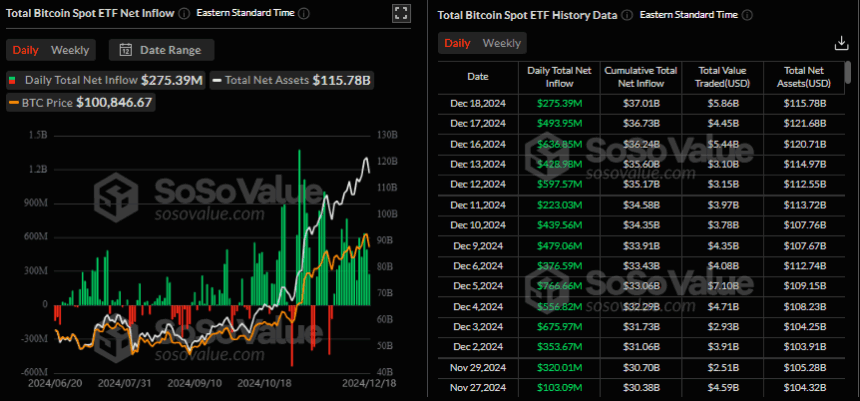This screenshot has height=401, width=860.
Task: Click the orange line swatch of BTC Price
Action: point(13,102)
